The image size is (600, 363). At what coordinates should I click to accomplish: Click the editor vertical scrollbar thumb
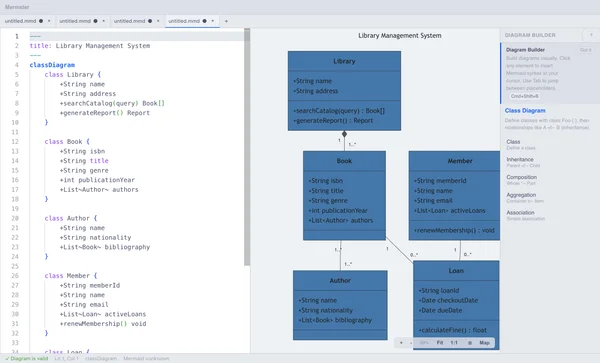coord(247,147)
